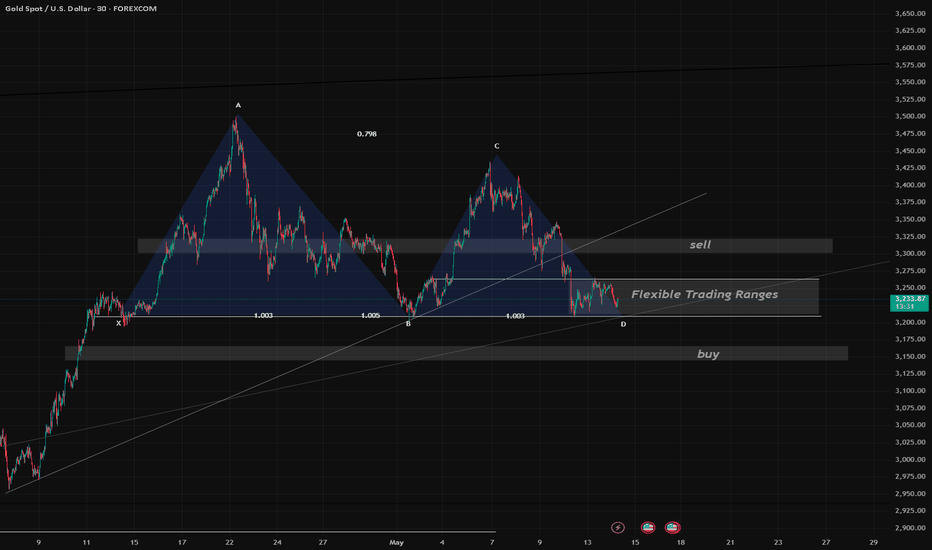This screenshot has height=550, width=932.
Task: Click the 18 date label on time axis
Action: coord(681,542)
